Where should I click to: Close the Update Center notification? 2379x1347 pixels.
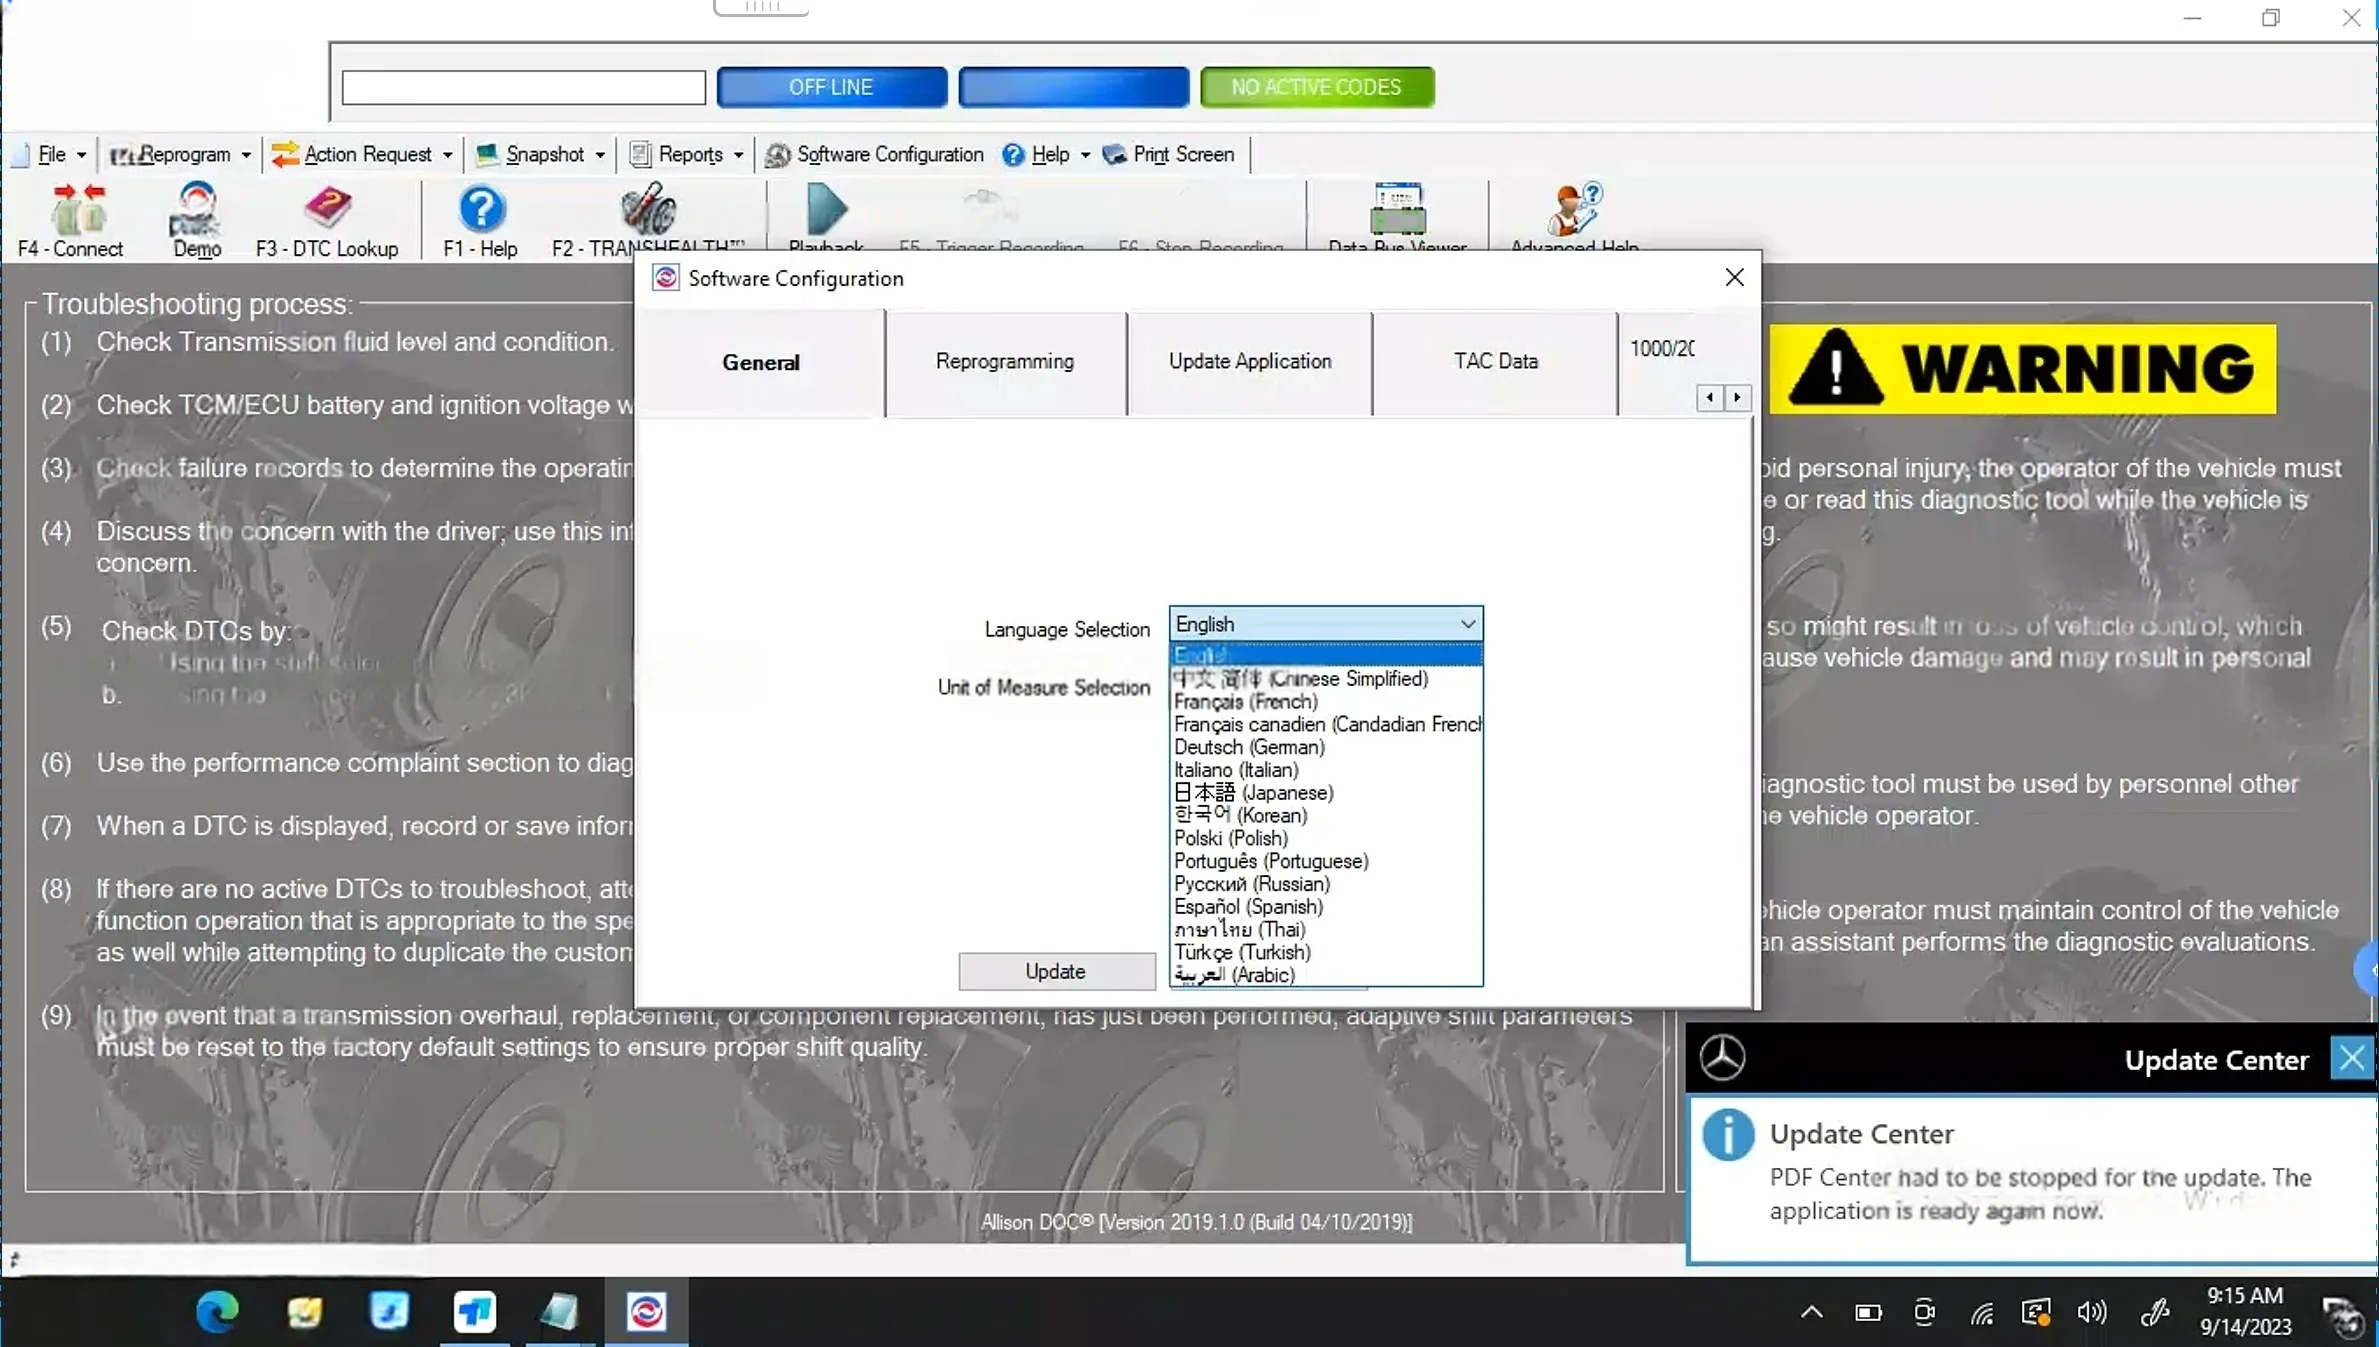(2352, 1058)
